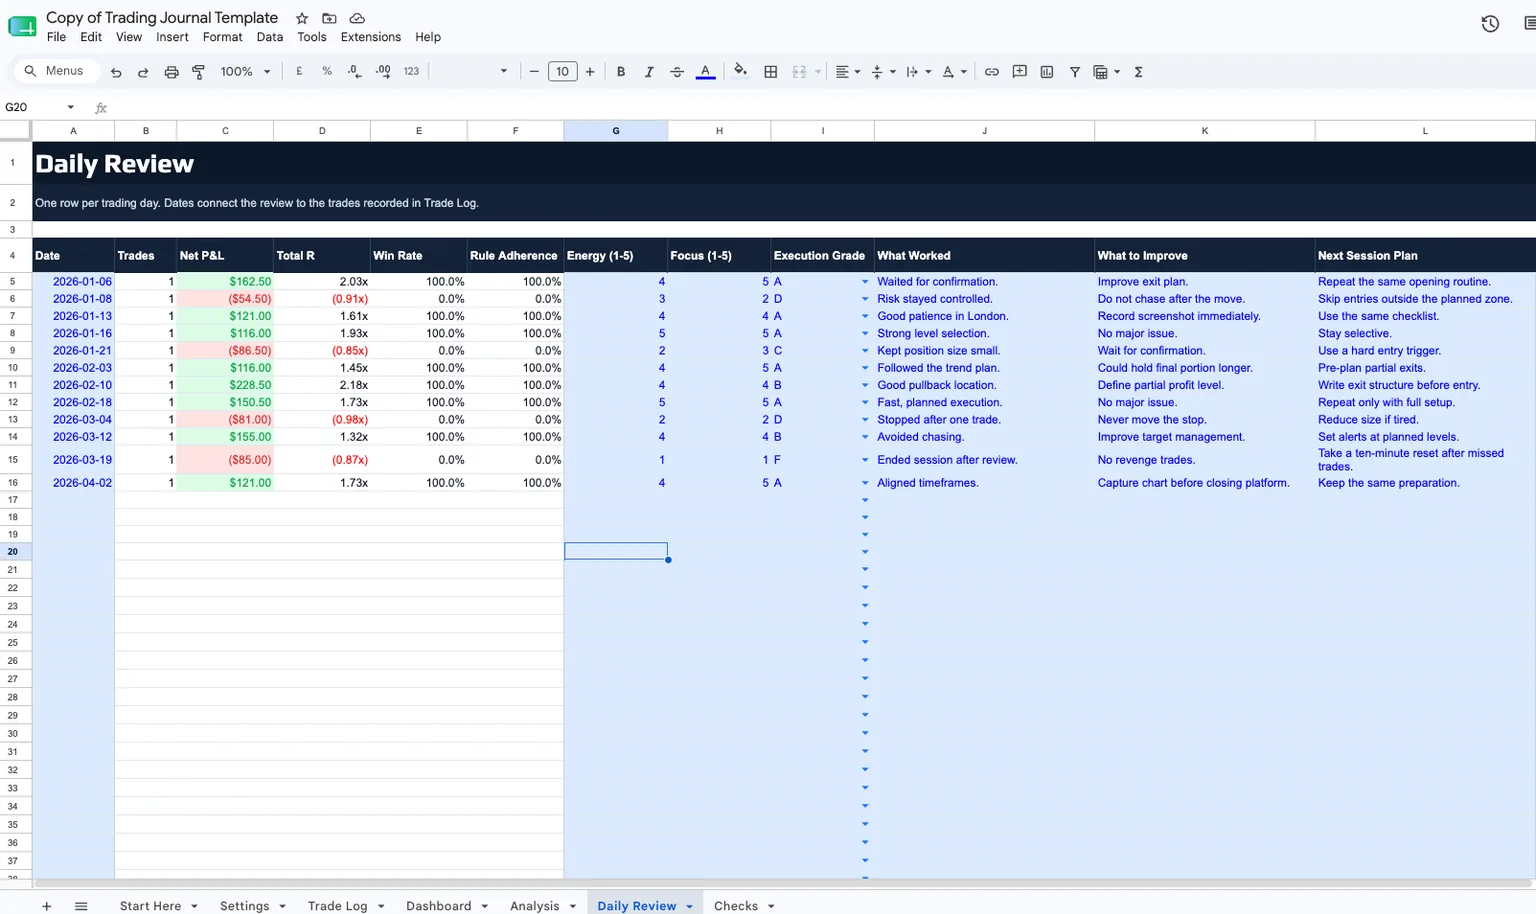
Task: Insert a link
Action: coord(992,72)
